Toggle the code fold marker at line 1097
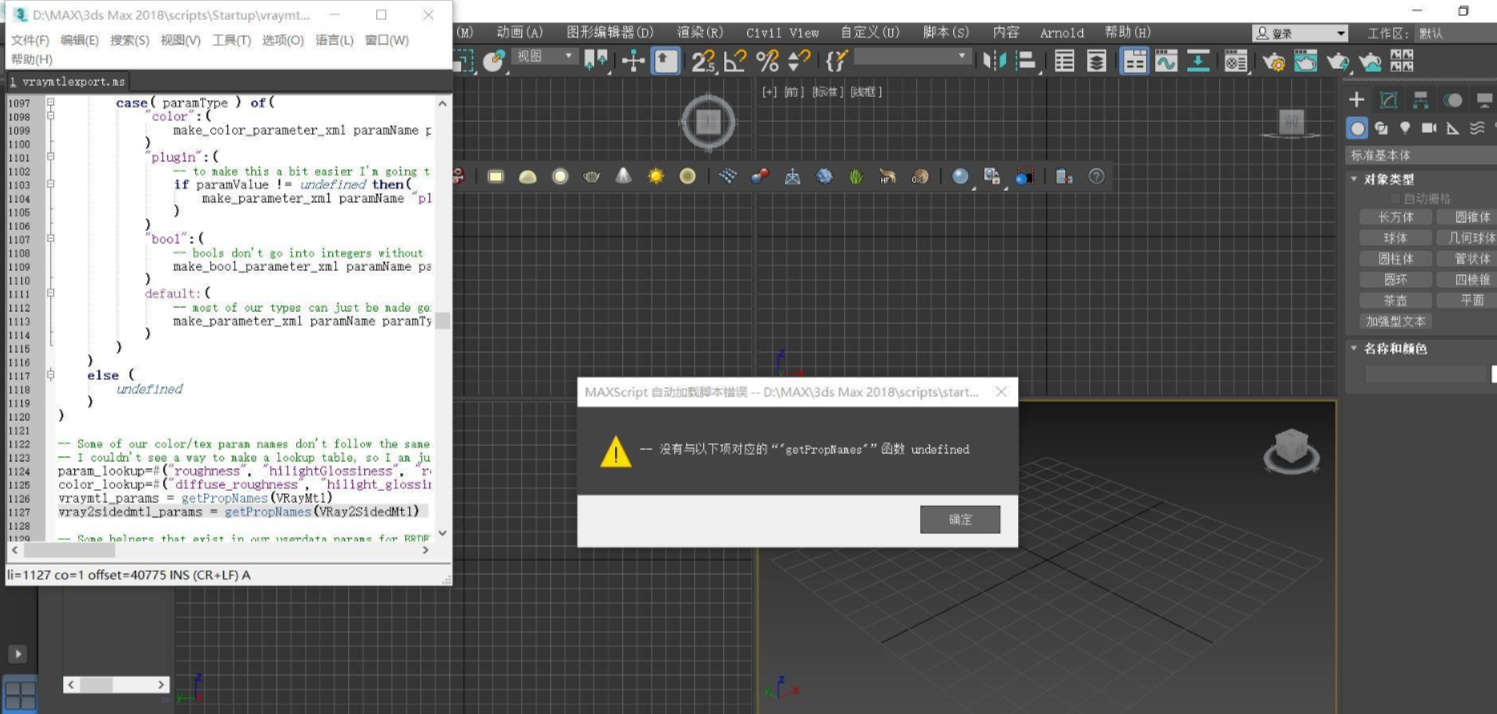 (50, 103)
